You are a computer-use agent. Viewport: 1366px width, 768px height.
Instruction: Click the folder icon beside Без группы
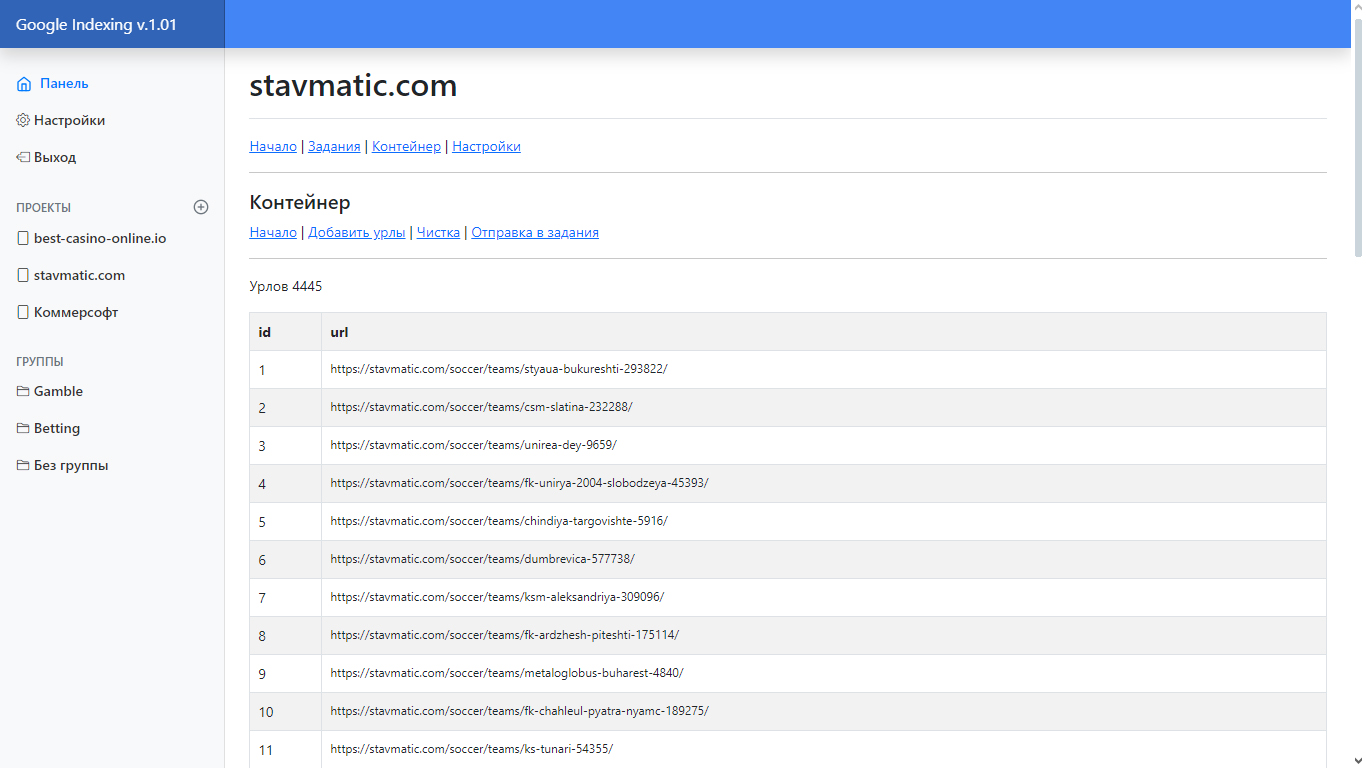(23, 465)
